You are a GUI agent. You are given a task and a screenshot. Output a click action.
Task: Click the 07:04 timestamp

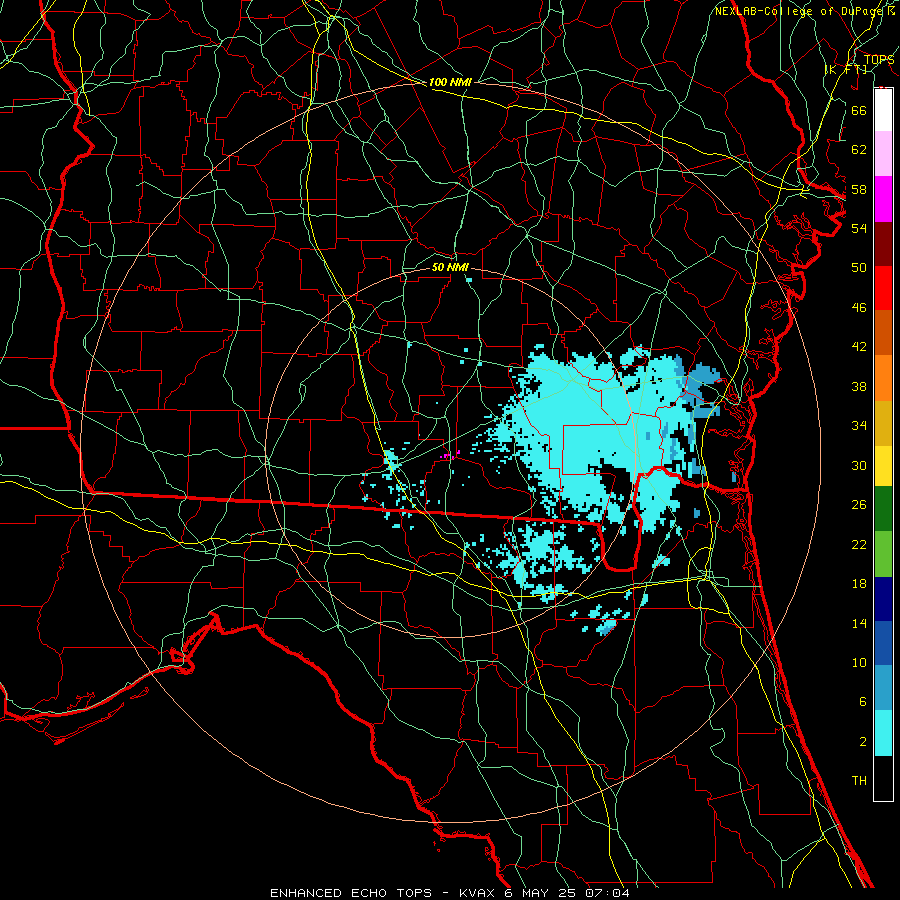tap(607, 893)
